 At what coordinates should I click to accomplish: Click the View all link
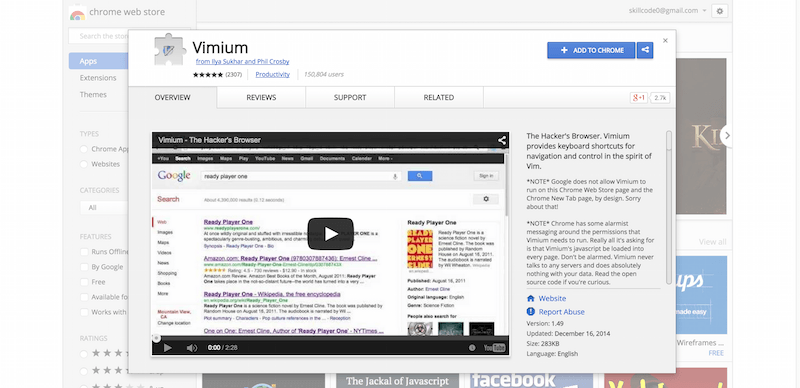(x=712, y=241)
